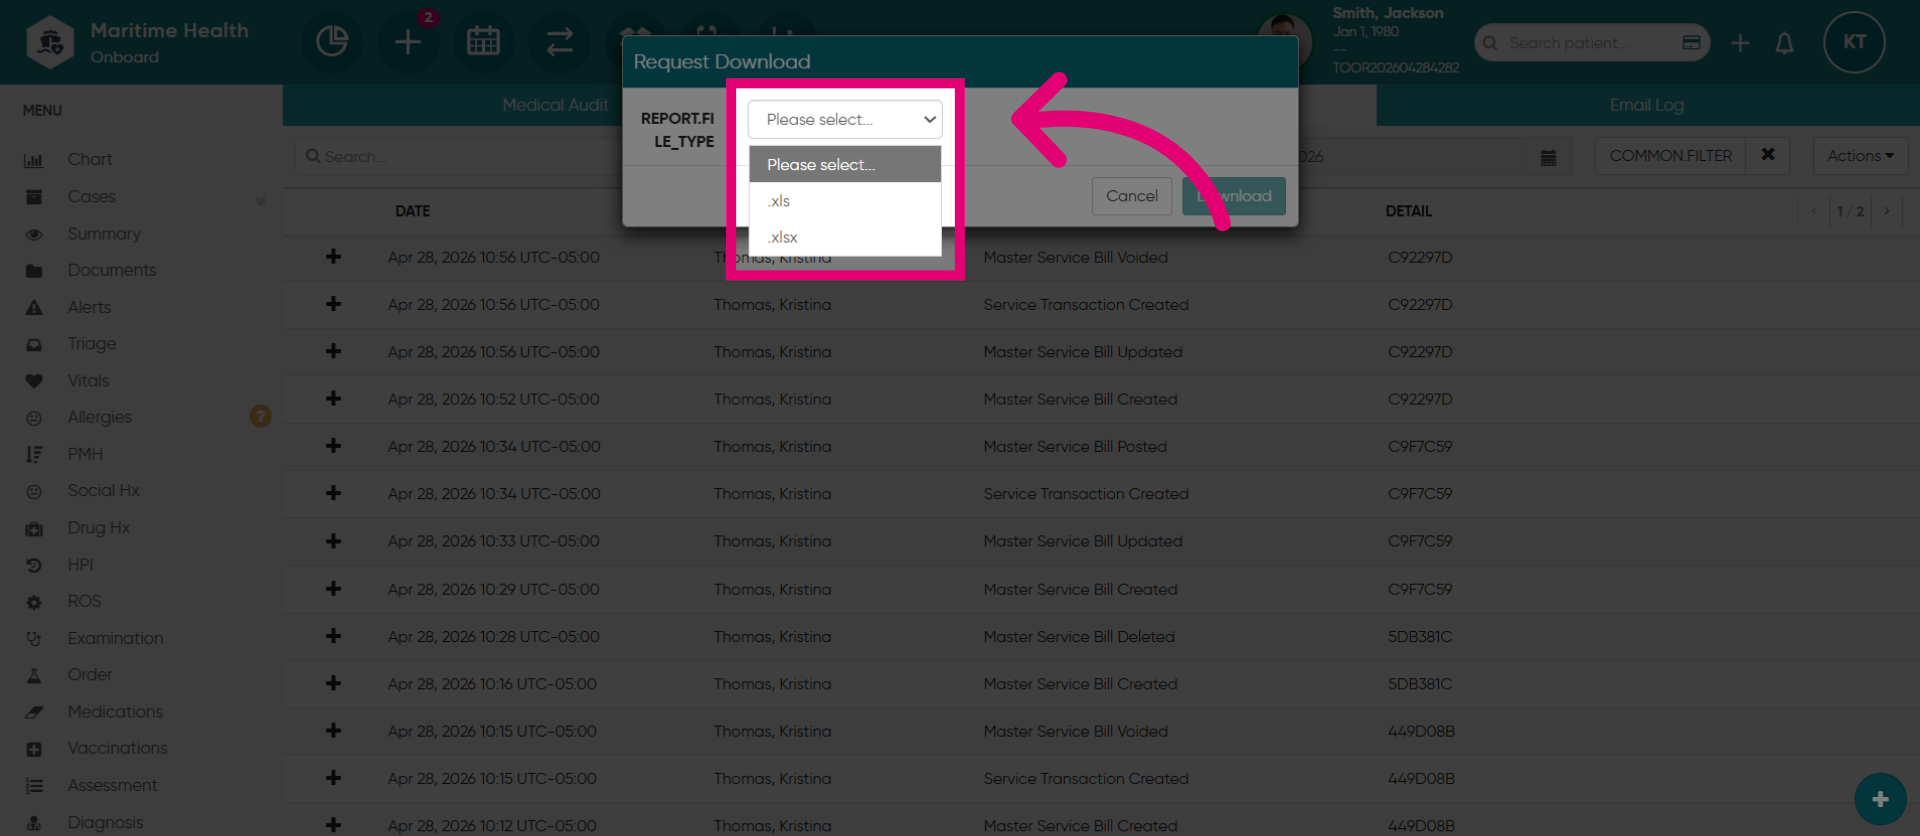Switch to the Email Log tab
Image resolution: width=1920 pixels, height=836 pixels.
(1647, 105)
